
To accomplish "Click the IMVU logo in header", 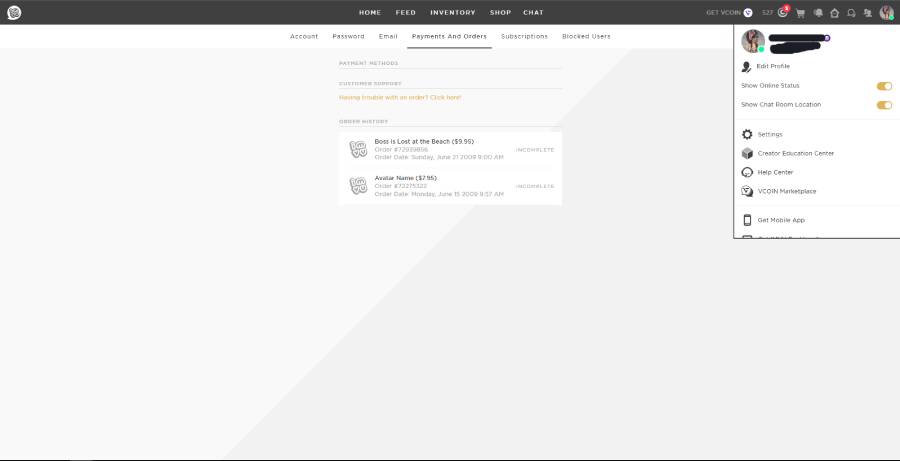I will click(x=14, y=12).
